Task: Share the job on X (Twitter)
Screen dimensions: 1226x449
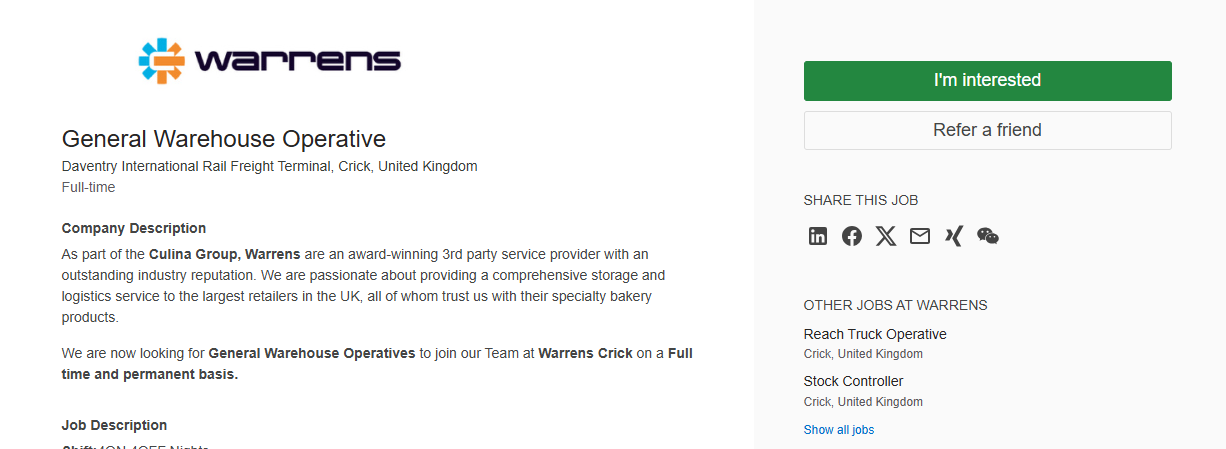Action: click(886, 236)
